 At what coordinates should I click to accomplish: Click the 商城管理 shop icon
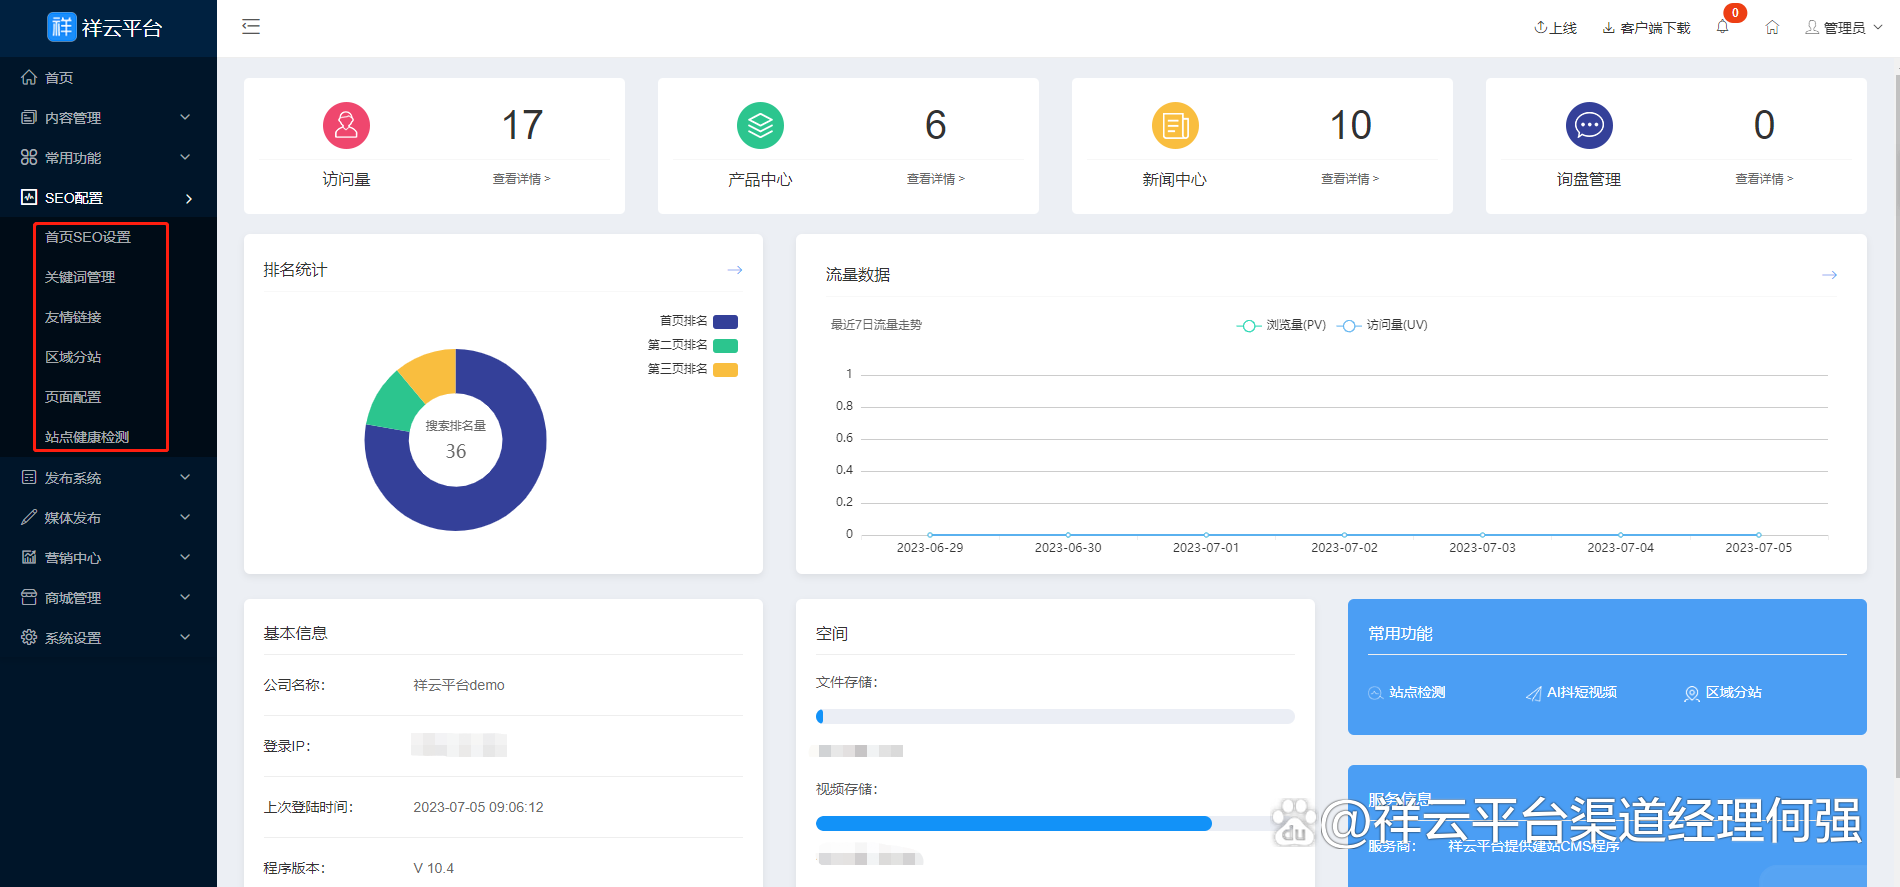(x=29, y=597)
